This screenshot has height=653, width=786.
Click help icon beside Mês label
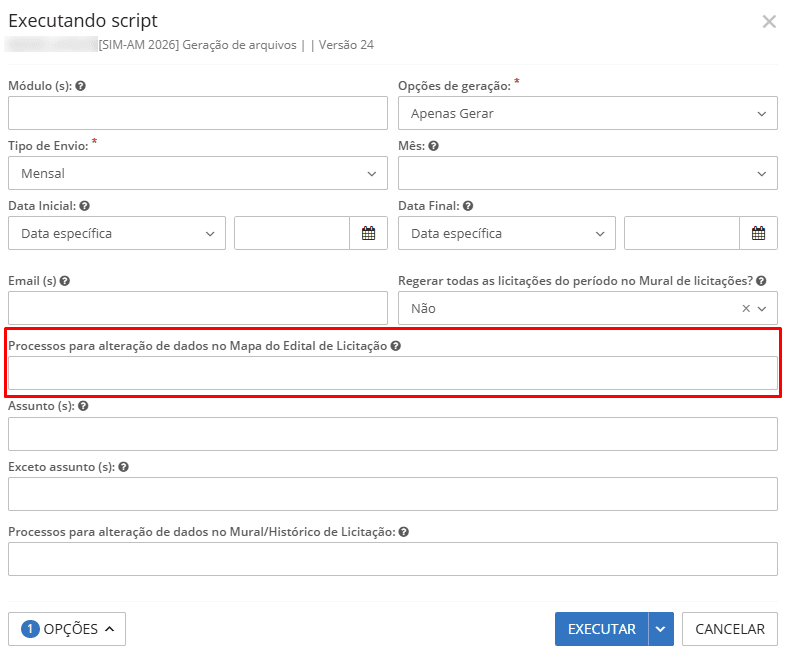[x=433, y=146]
